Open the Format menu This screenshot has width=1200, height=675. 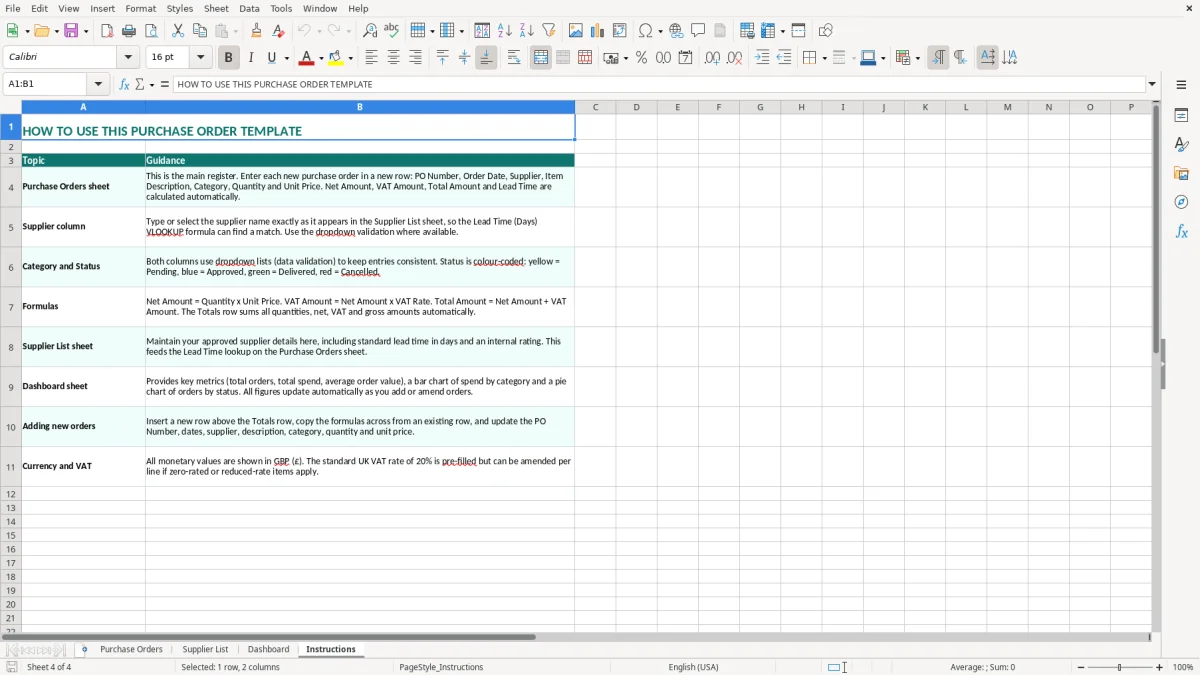140,8
